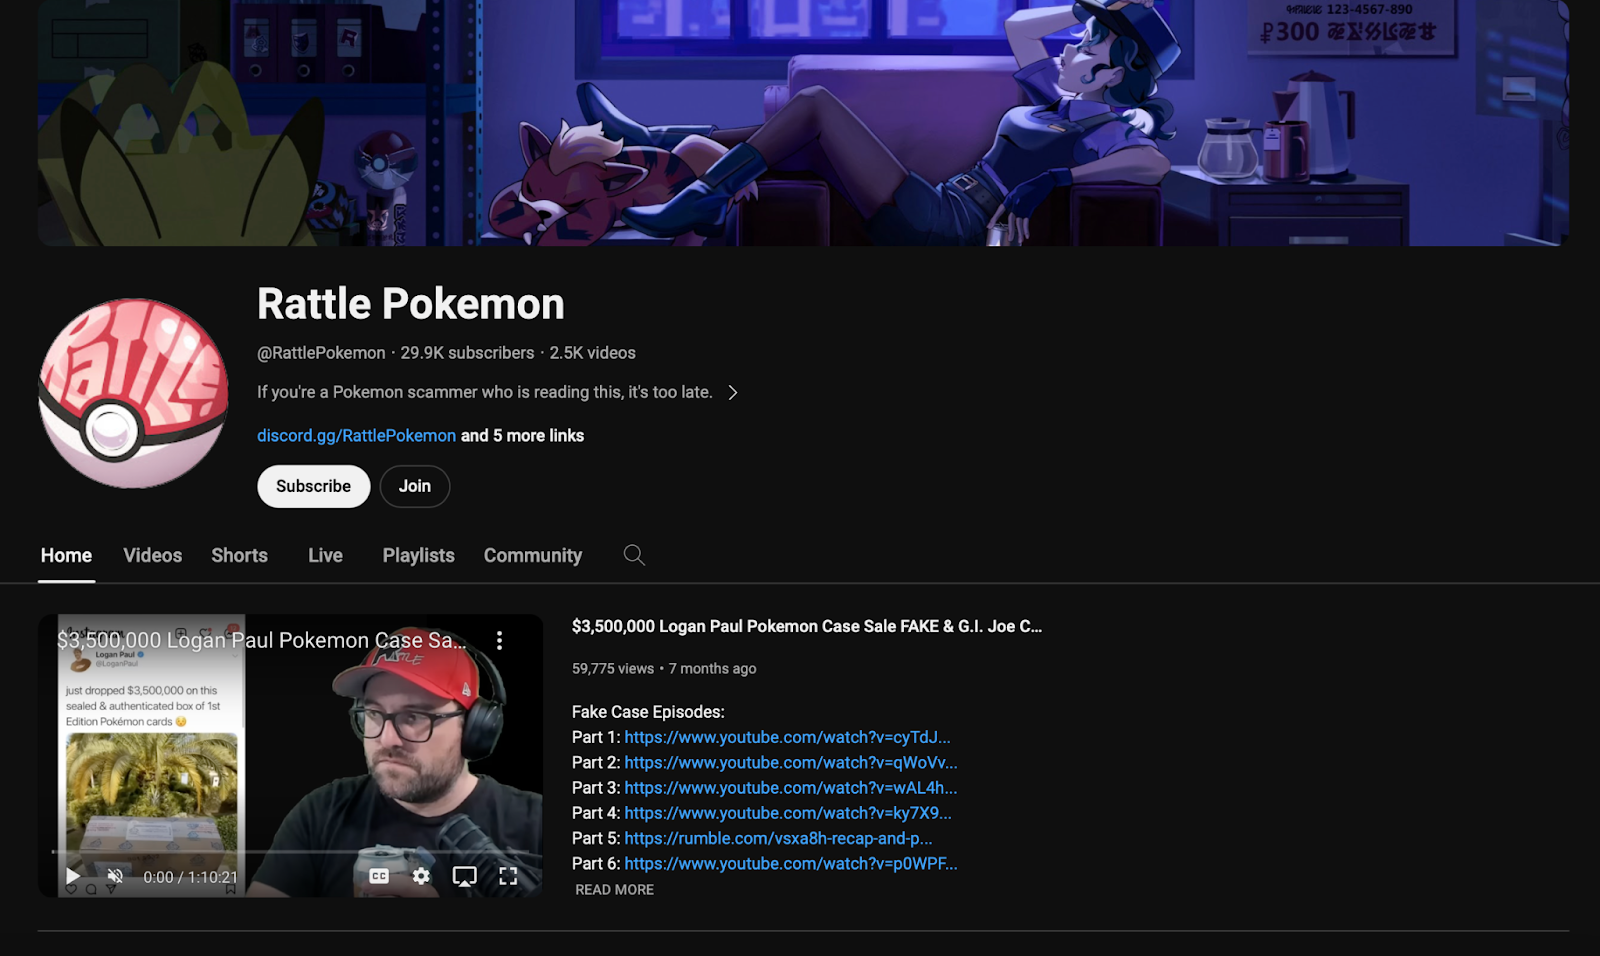
Task: Open video player settings gear
Action: 421,876
